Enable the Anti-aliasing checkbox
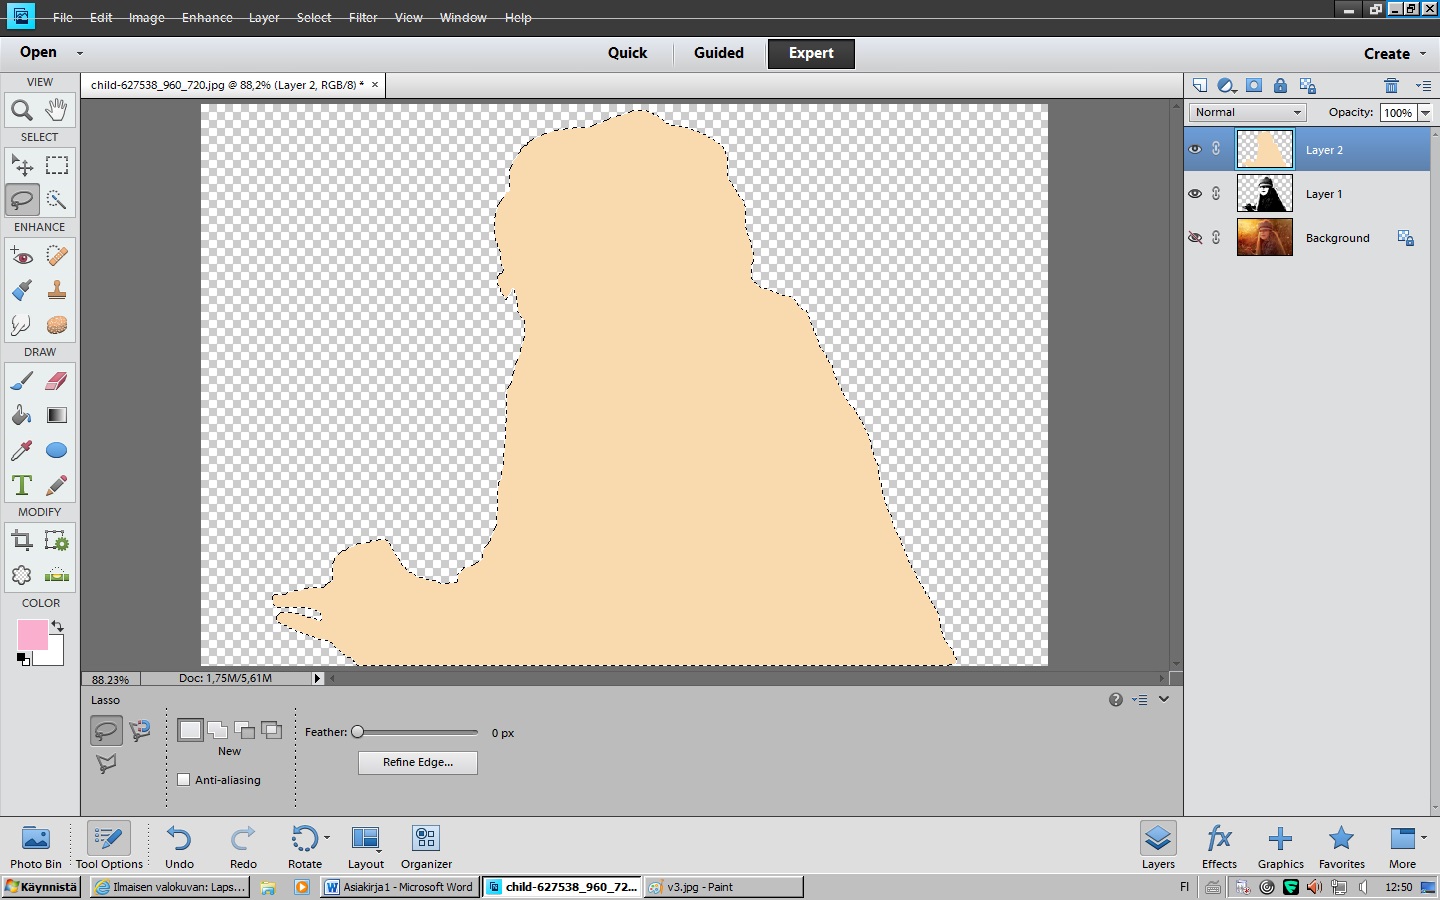The width and height of the screenshot is (1440, 900). click(x=184, y=780)
